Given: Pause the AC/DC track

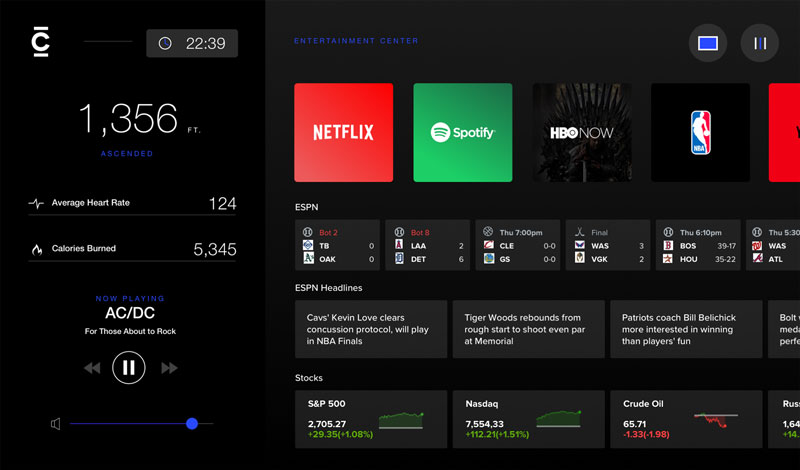Looking at the screenshot, I should point(129,367).
